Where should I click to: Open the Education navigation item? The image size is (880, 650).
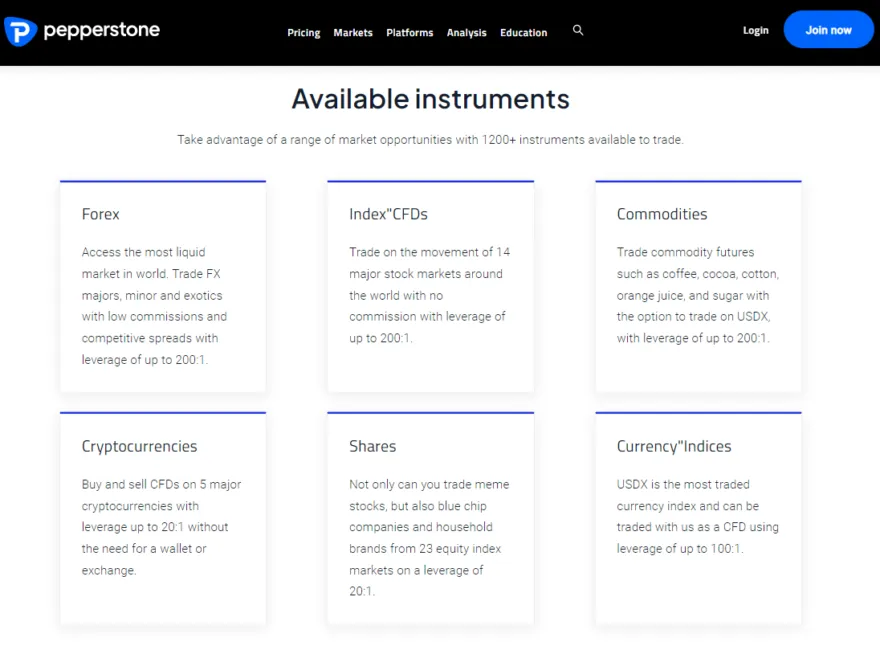[x=523, y=33]
